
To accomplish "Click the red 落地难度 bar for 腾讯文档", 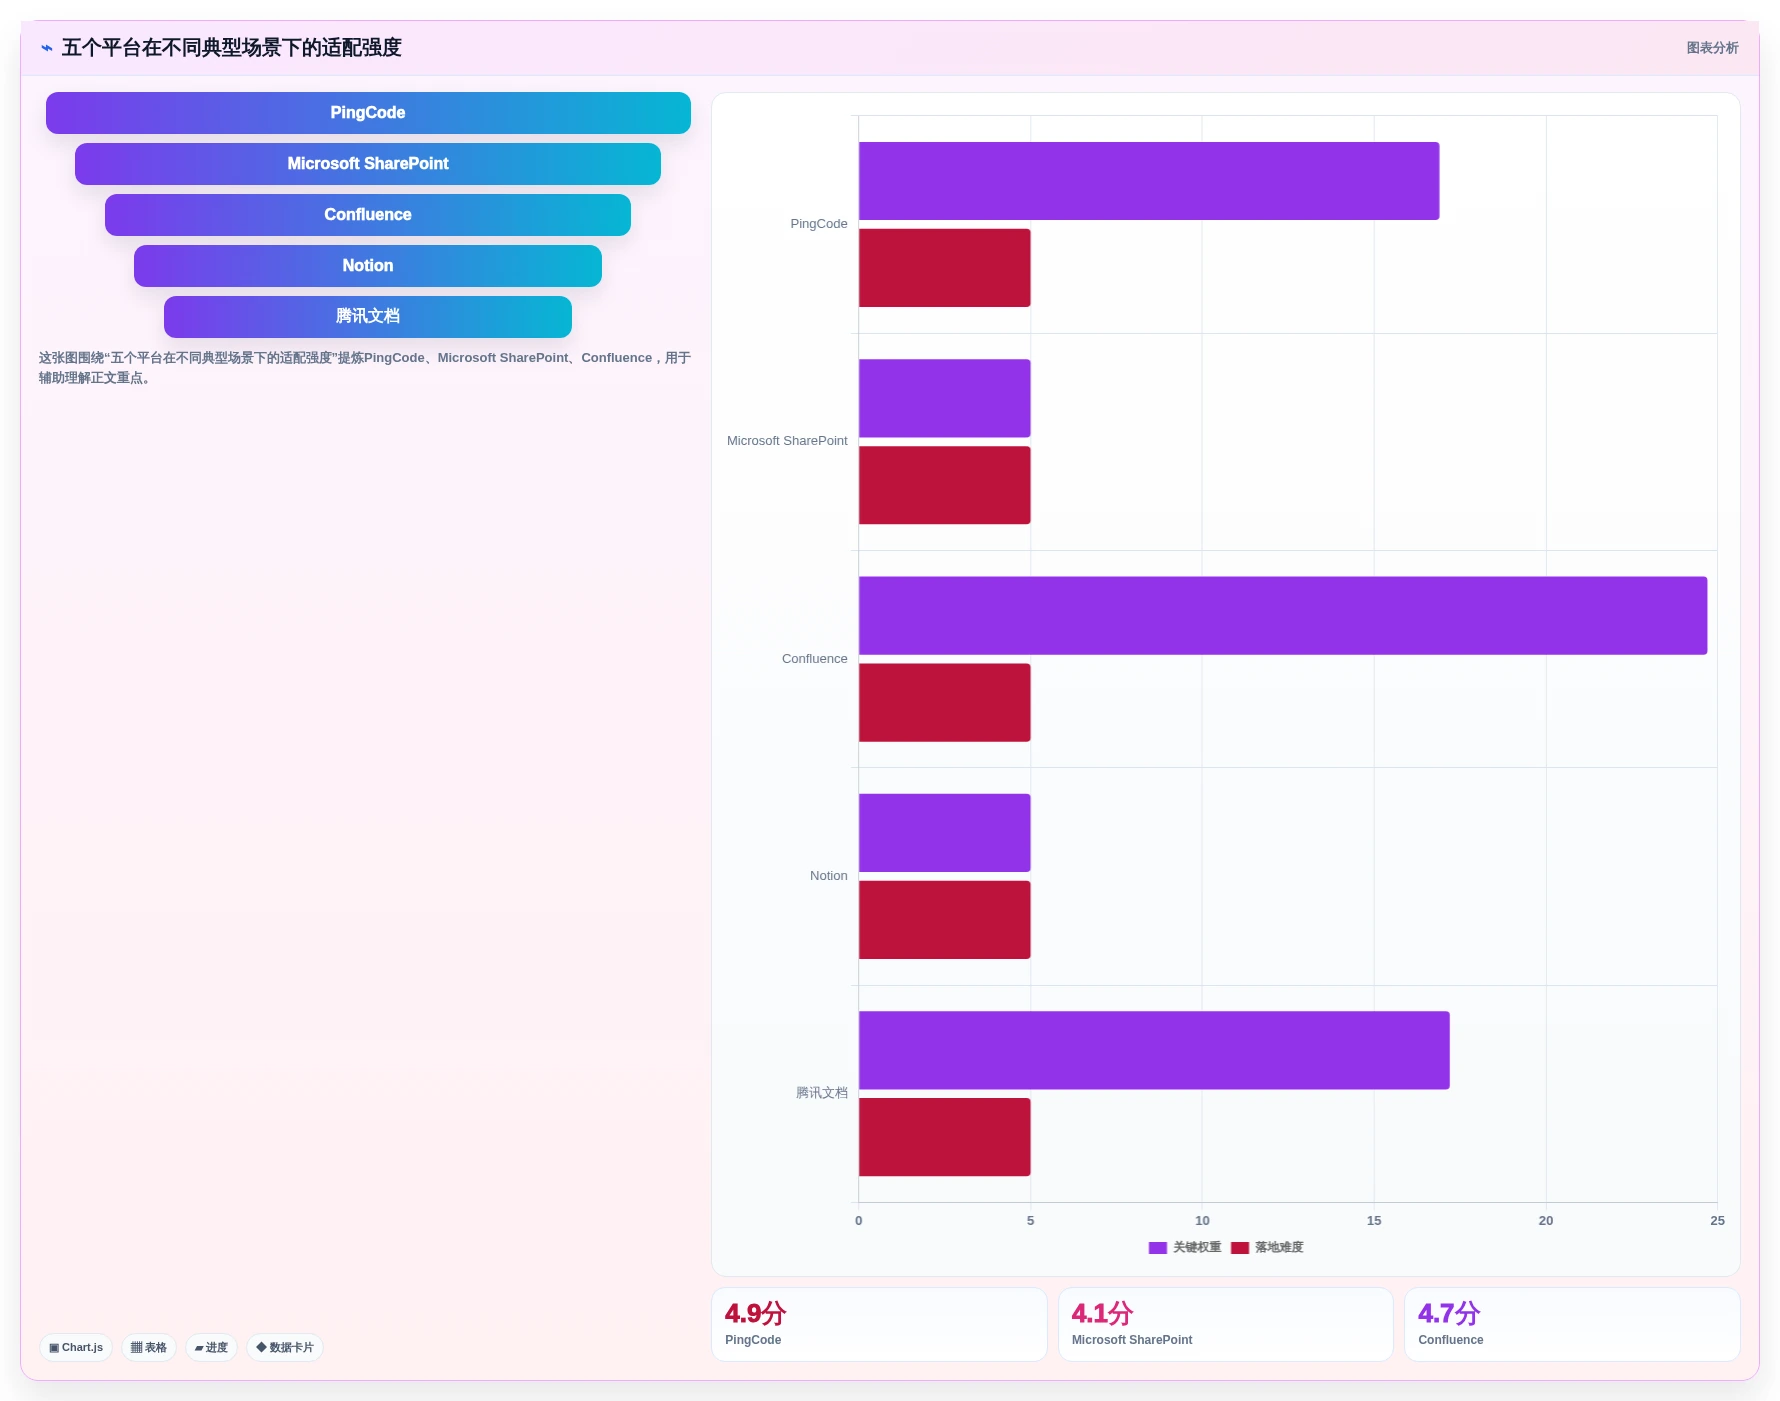I will click(x=944, y=1137).
